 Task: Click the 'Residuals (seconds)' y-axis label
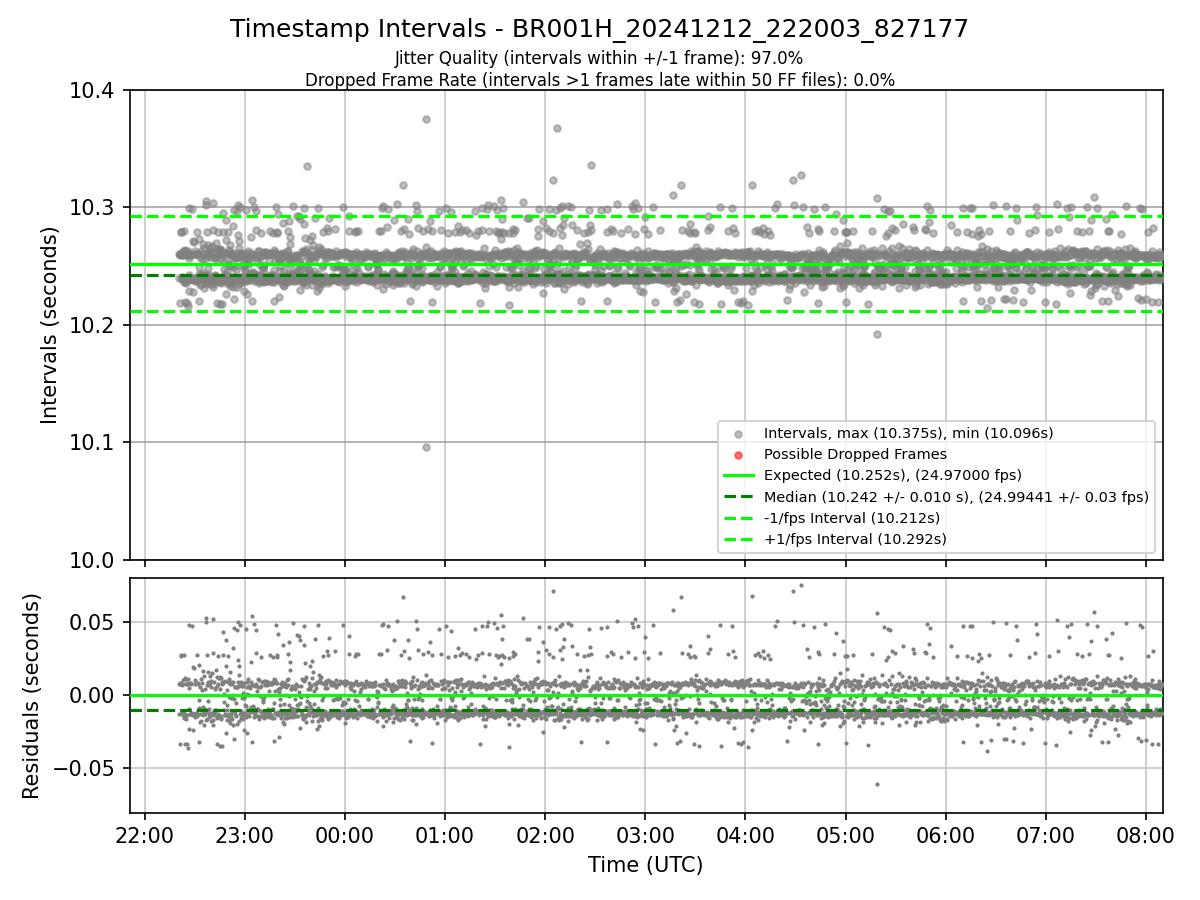[32, 696]
